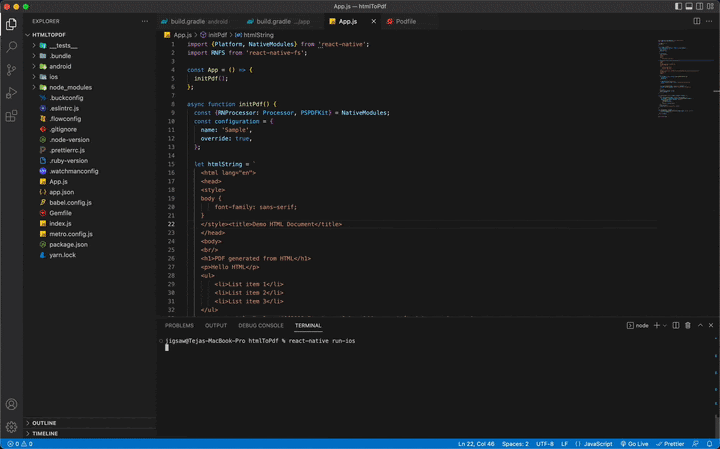
Task: Open the new terminal launch profile dropdown
Action: (664, 325)
